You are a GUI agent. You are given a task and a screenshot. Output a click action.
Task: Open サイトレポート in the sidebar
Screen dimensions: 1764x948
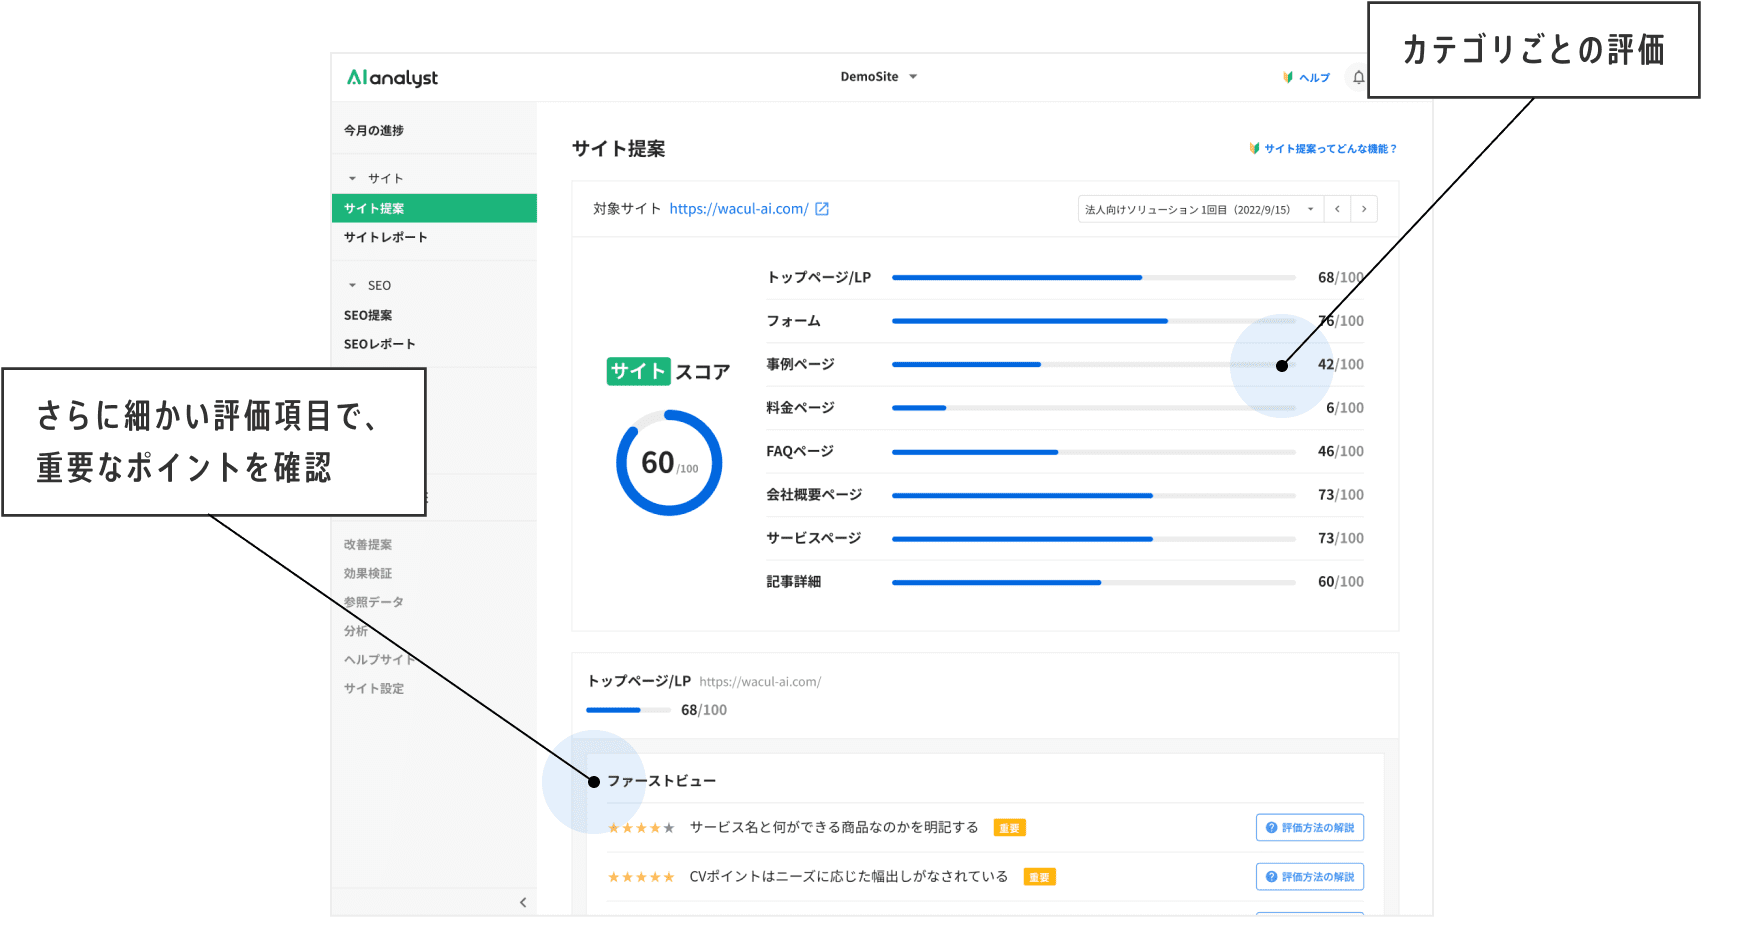(386, 238)
